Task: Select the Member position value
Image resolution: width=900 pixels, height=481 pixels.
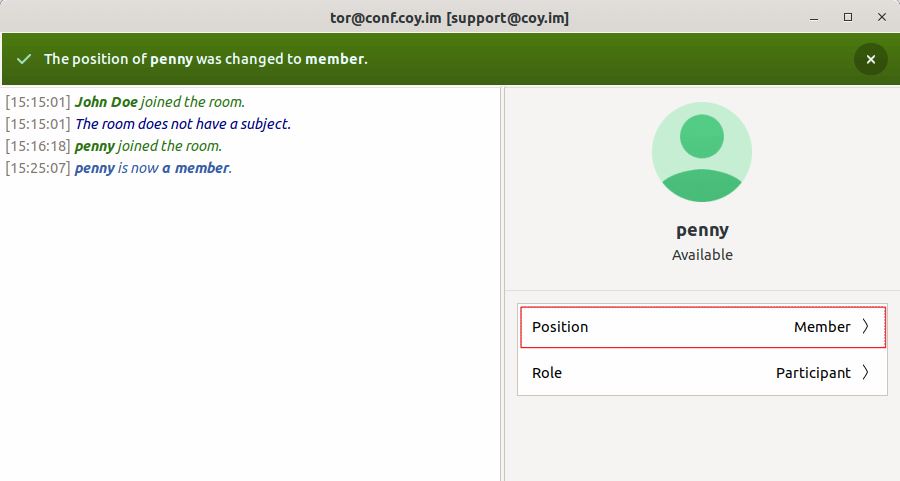Action: pyautogui.click(x=821, y=327)
